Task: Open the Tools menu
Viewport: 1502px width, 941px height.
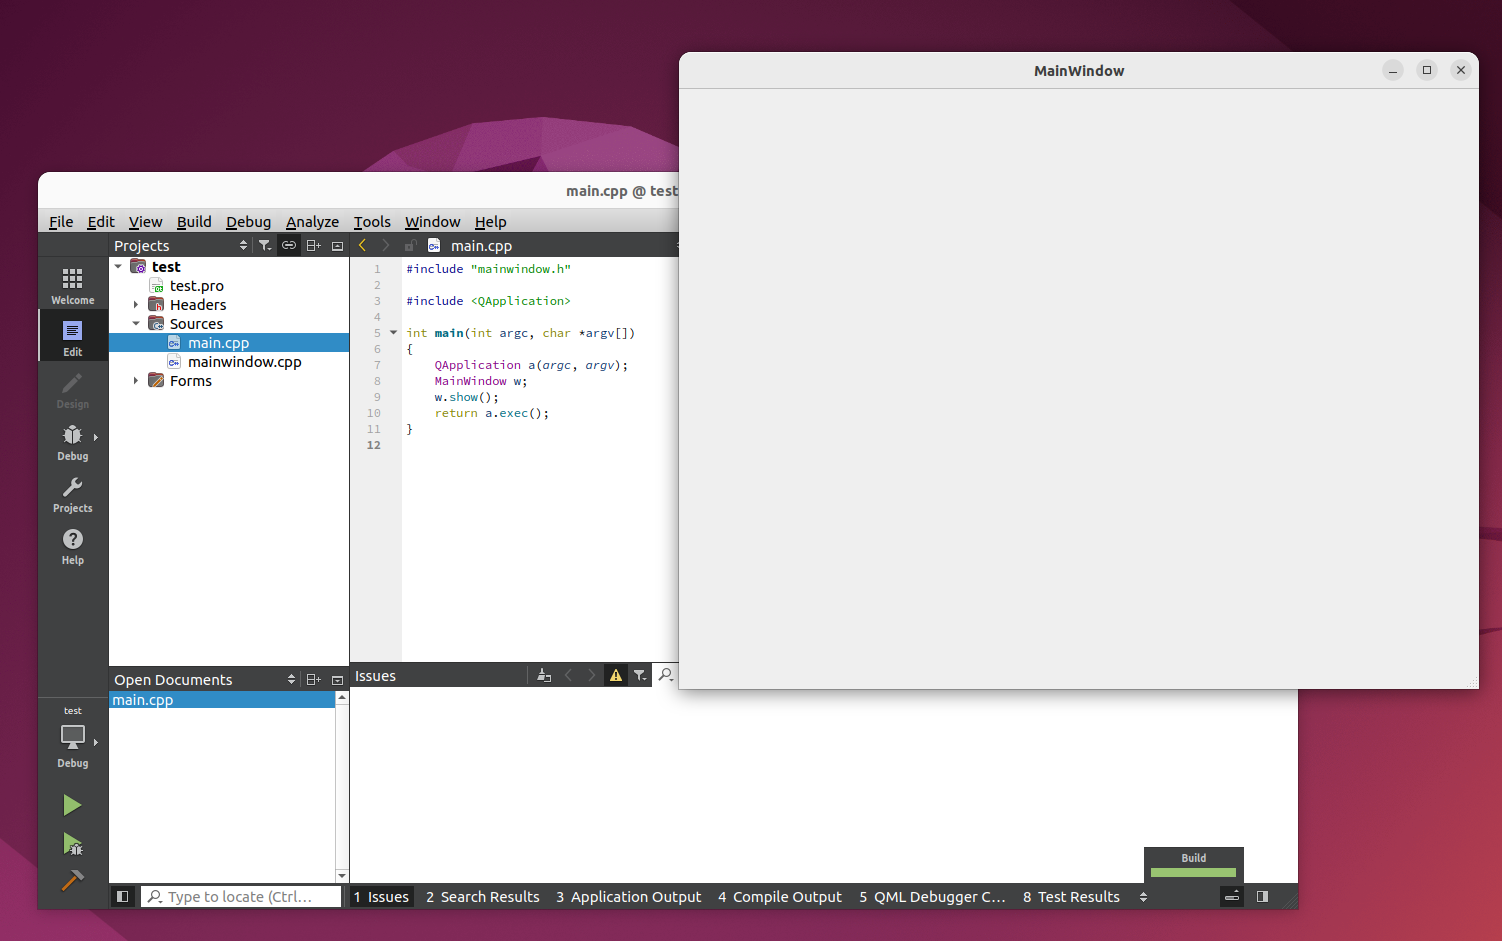Action: 372,221
